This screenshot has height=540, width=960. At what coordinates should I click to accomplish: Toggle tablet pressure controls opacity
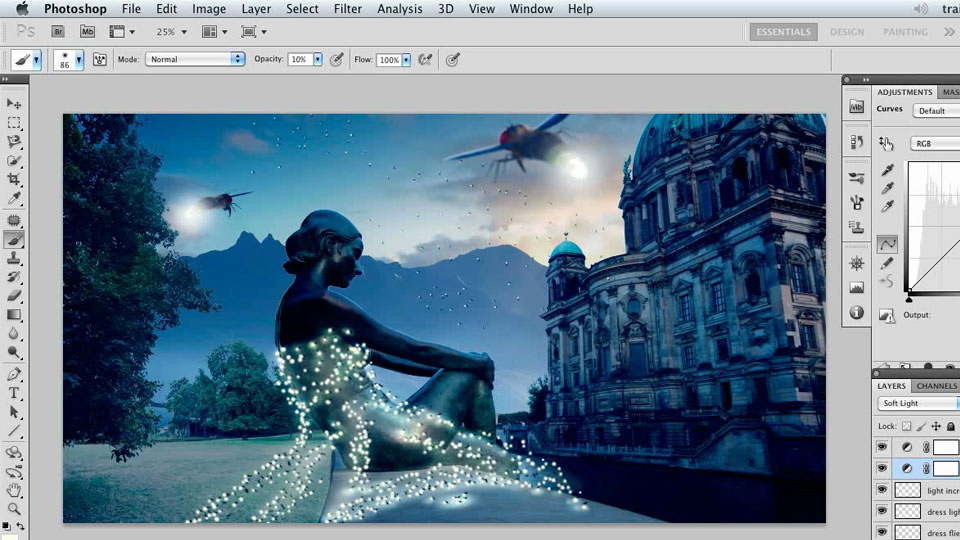click(x=336, y=59)
